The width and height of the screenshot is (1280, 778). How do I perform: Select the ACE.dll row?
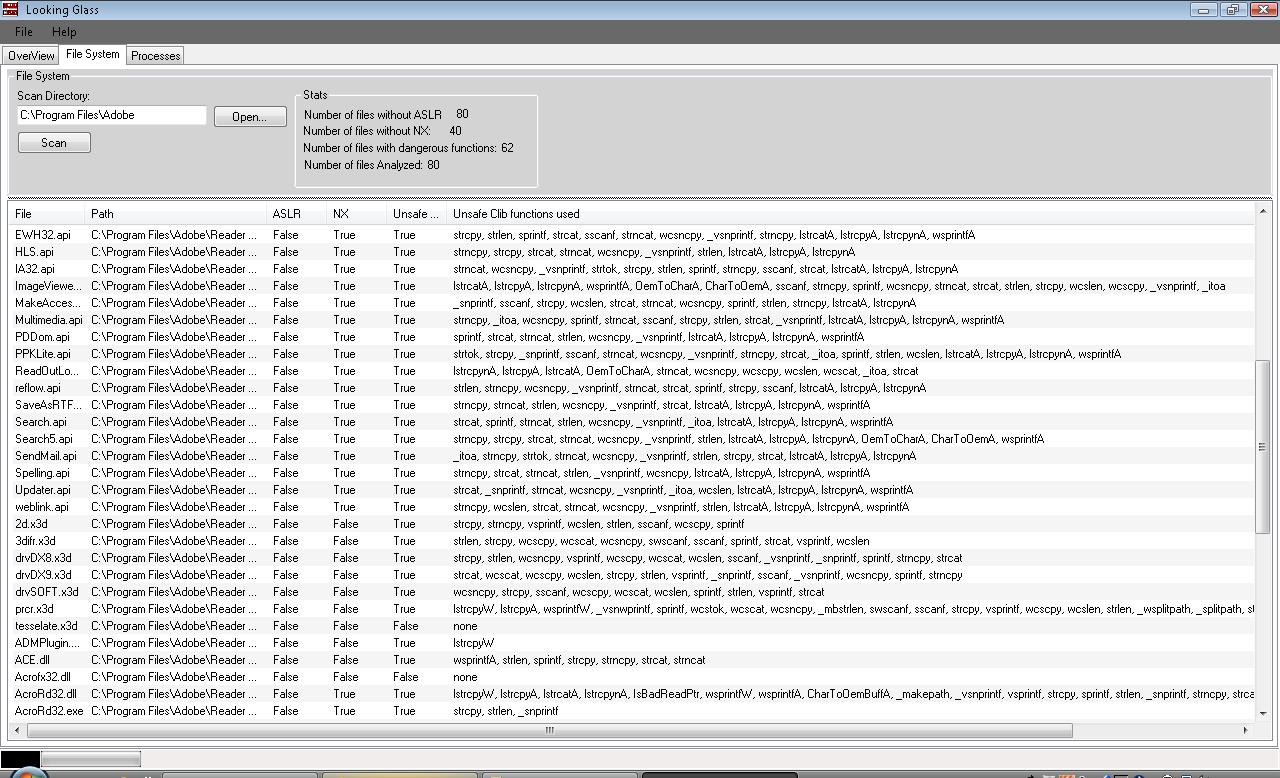point(632,660)
